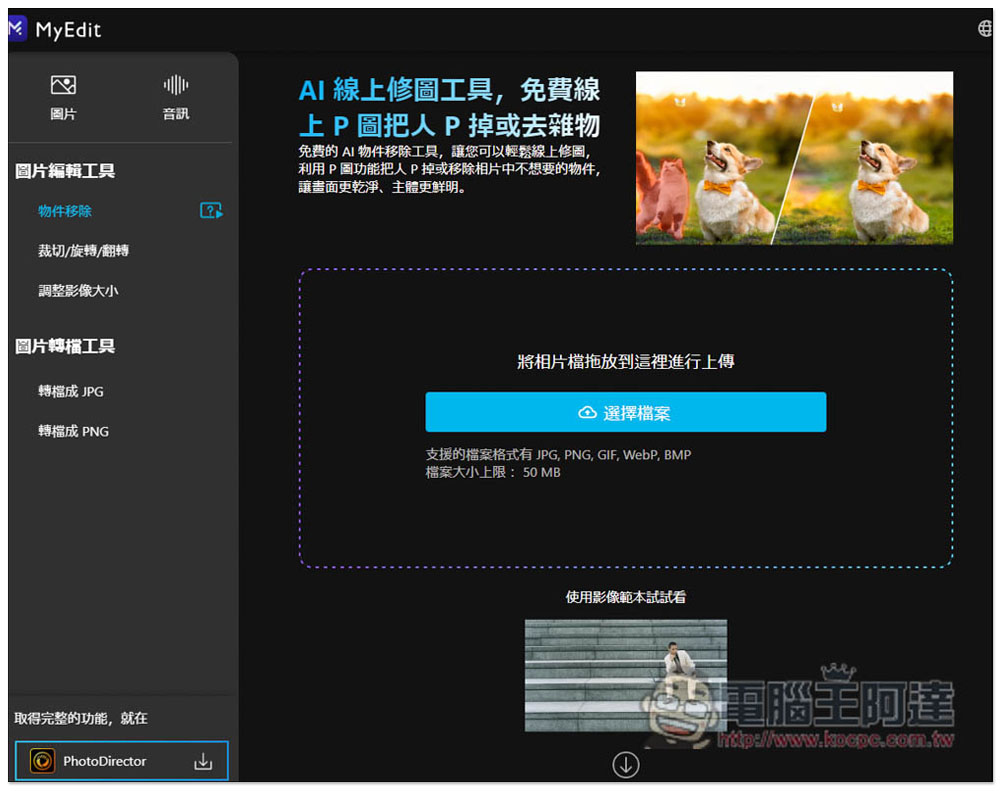Click the 使用影像範本試試看 label
Screen dimensions: 1000x791
tap(626, 597)
